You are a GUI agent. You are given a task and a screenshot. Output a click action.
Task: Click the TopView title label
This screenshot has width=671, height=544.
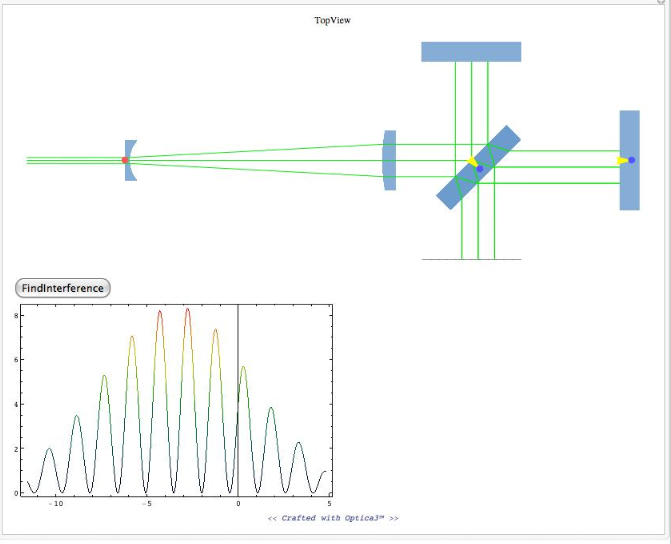point(333,20)
